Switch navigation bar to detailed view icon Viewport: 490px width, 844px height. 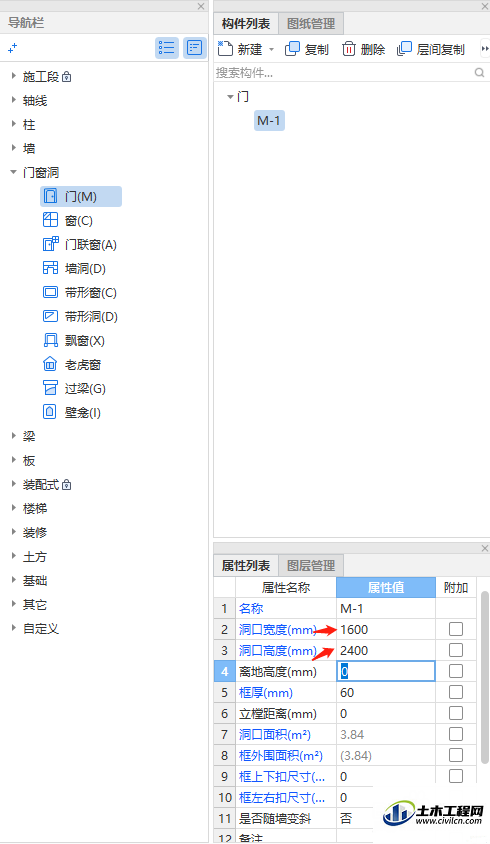194,48
